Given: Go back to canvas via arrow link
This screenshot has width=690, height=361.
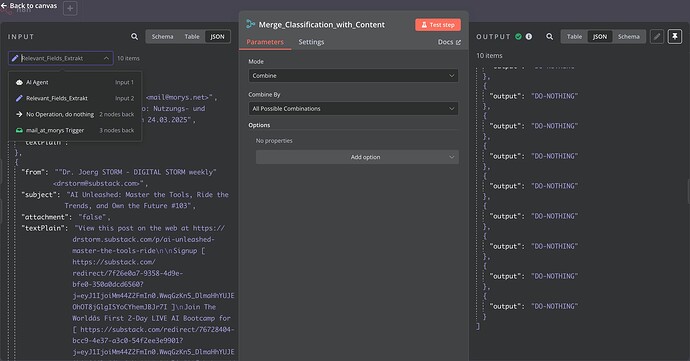Looking at the screenshot, I should (29, 6).
